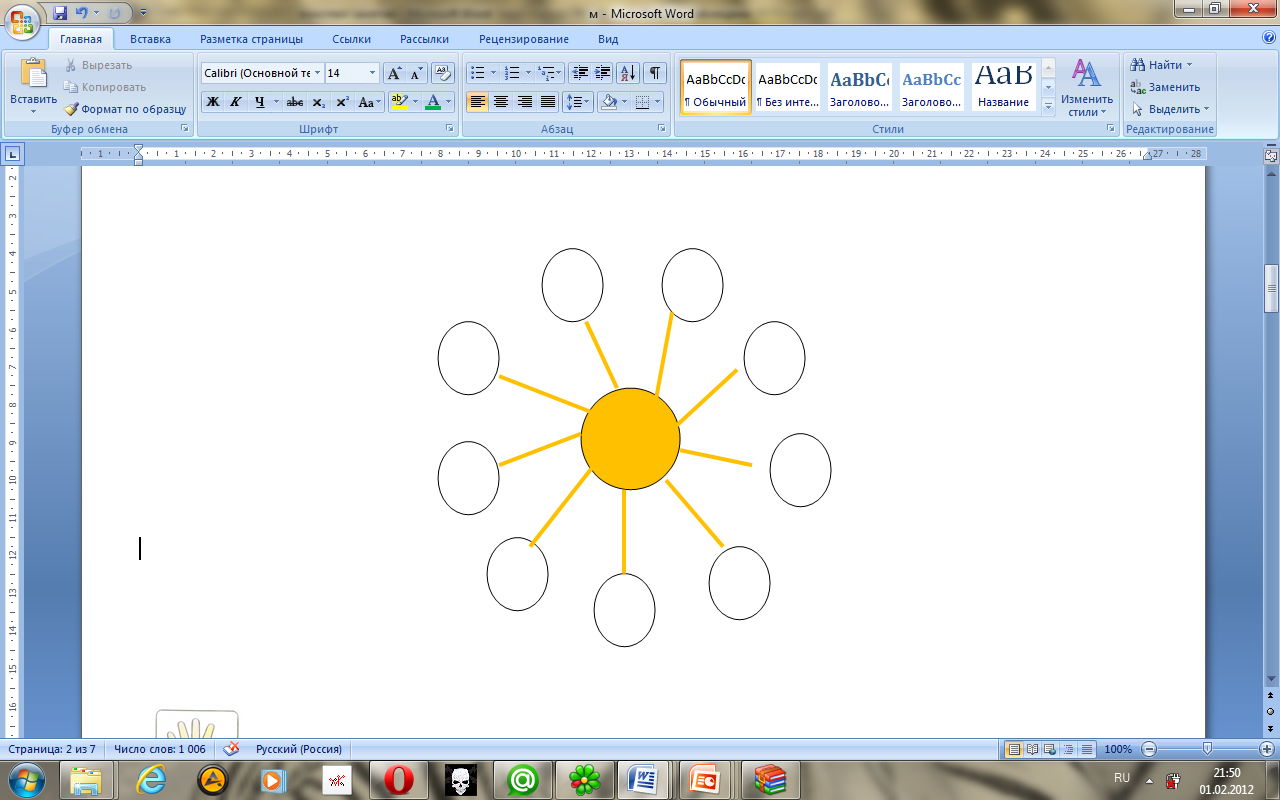The image size is (1280, 800).
Task: Toggle italic formatting (К)
Action: 236,102
